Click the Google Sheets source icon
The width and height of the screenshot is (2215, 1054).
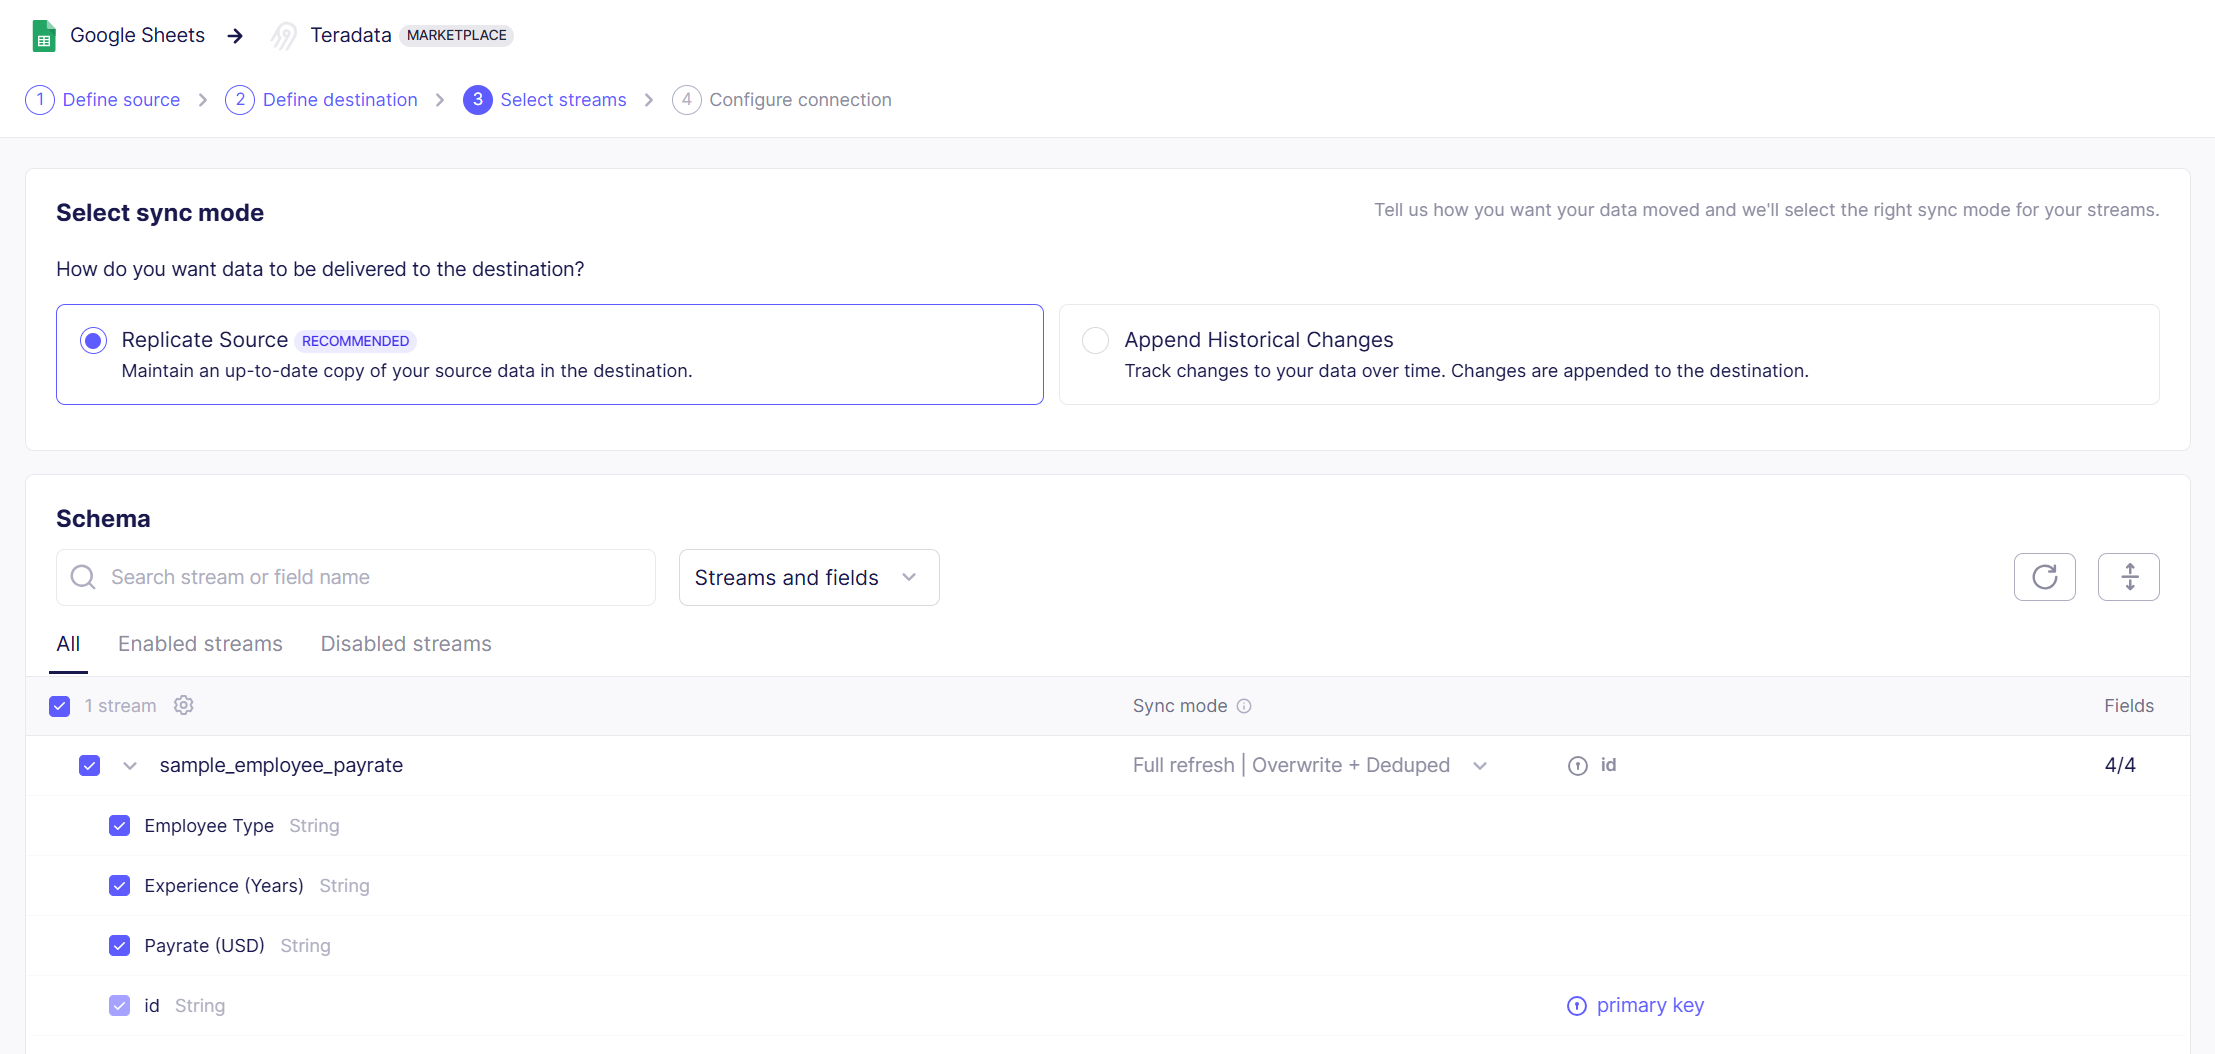point(44,36)
